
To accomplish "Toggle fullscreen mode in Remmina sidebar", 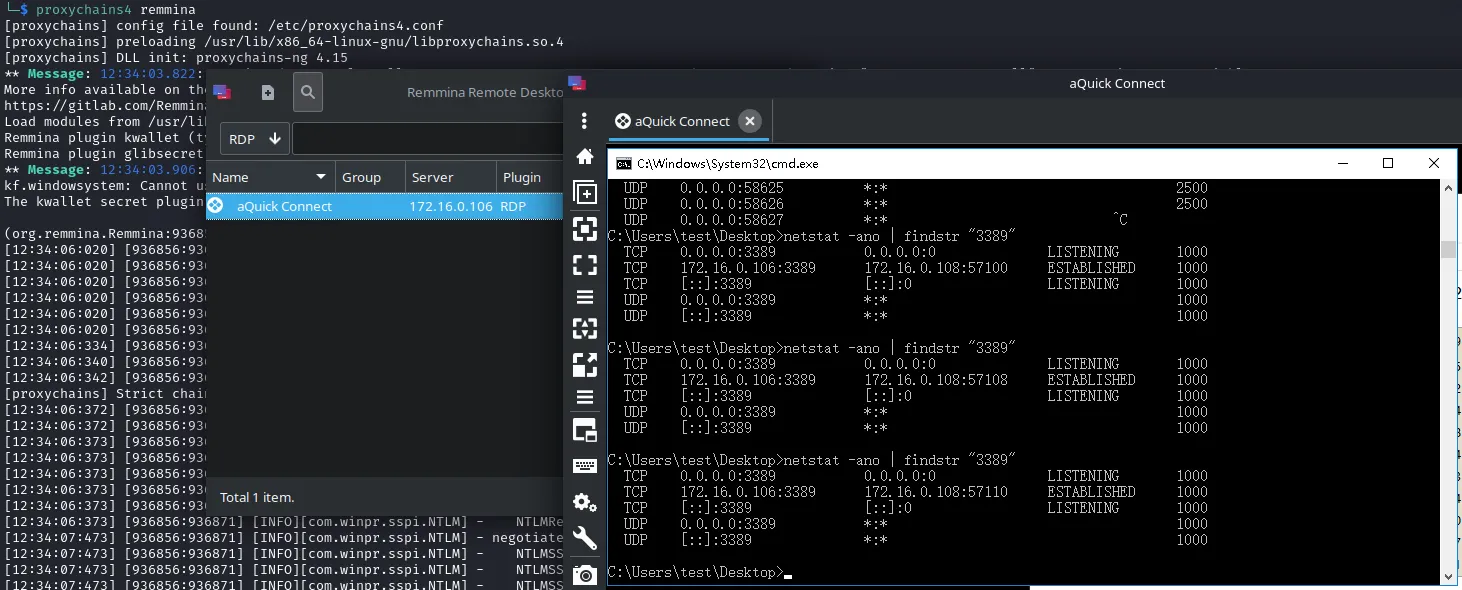I will pyautogui.click(x=585, y=265).
